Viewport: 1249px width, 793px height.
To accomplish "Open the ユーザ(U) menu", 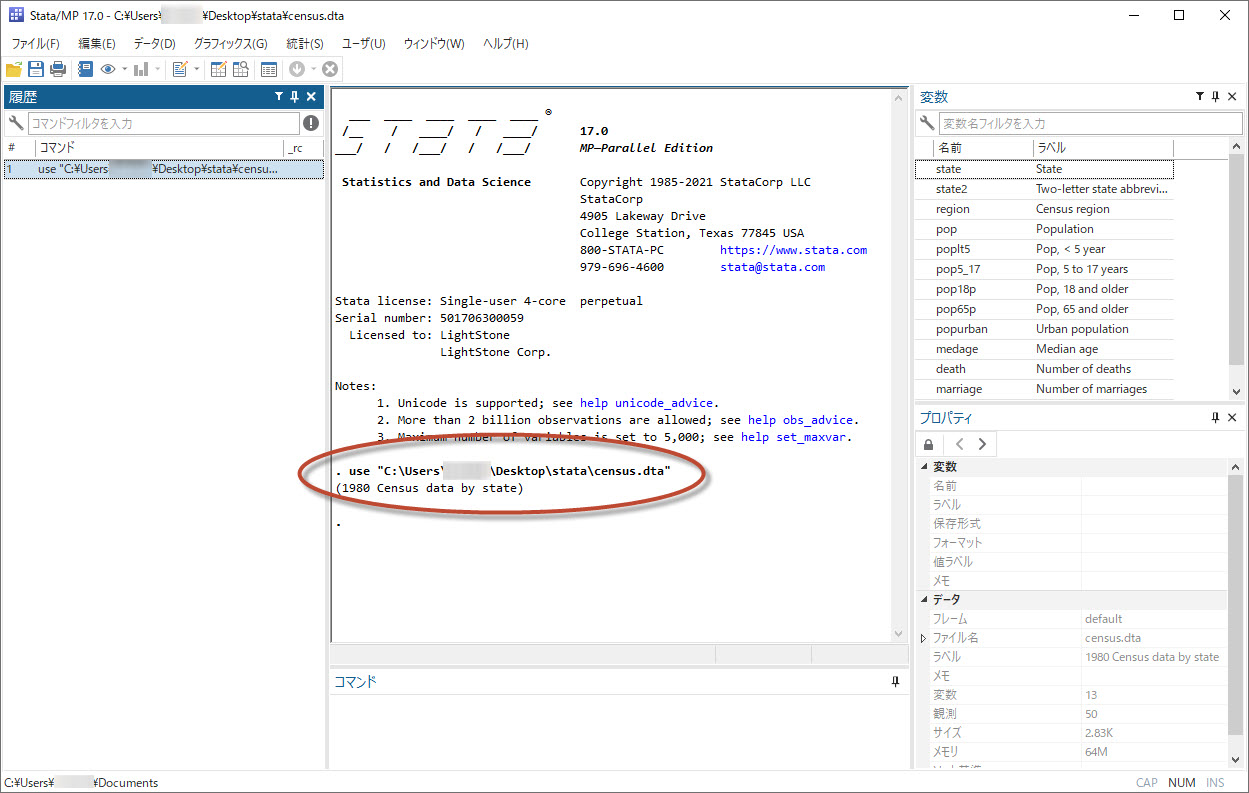I will 363,44.
